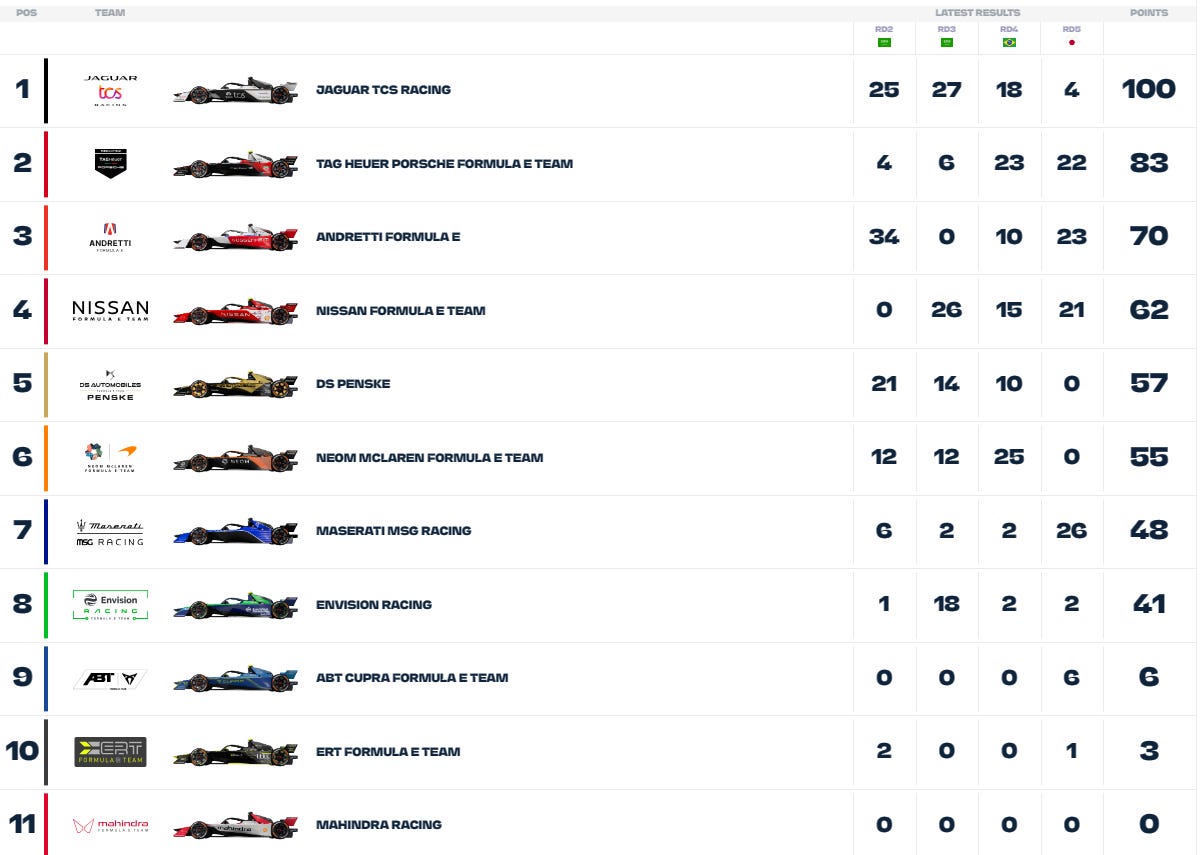
Task: Click Envision's total of 41 points
Action: 1148,604
